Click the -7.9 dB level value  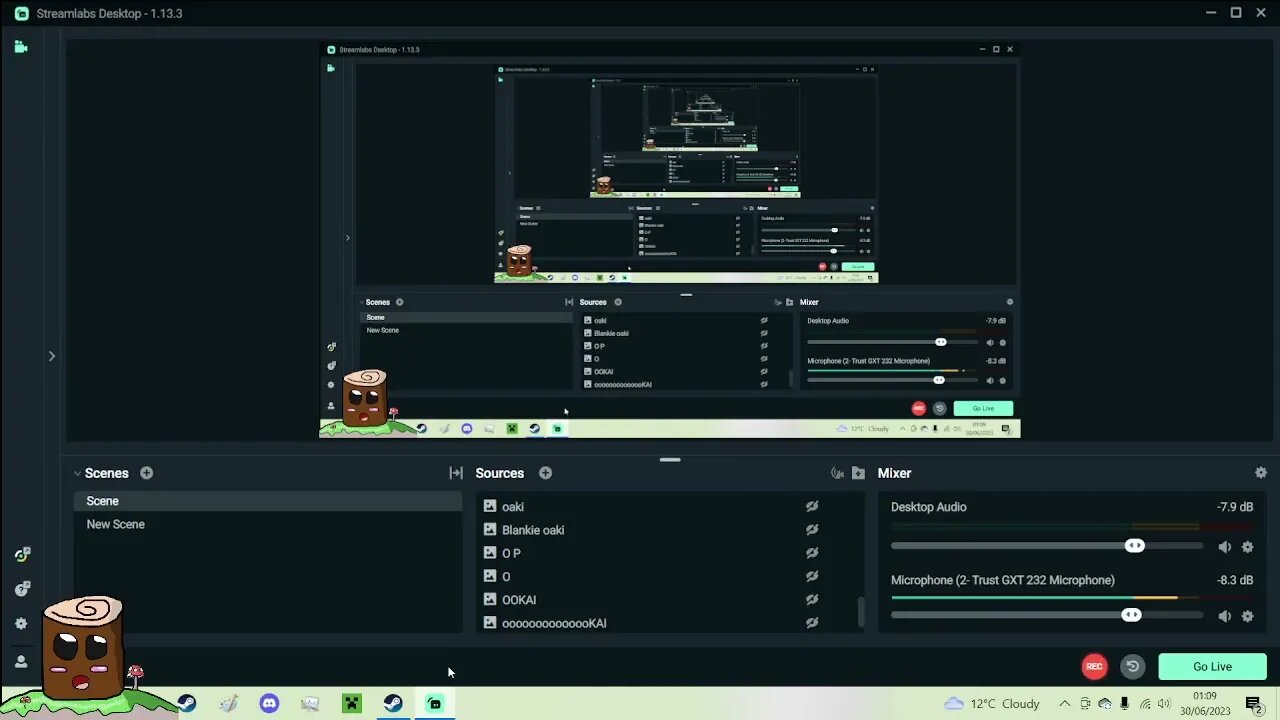pos(1235,507)
